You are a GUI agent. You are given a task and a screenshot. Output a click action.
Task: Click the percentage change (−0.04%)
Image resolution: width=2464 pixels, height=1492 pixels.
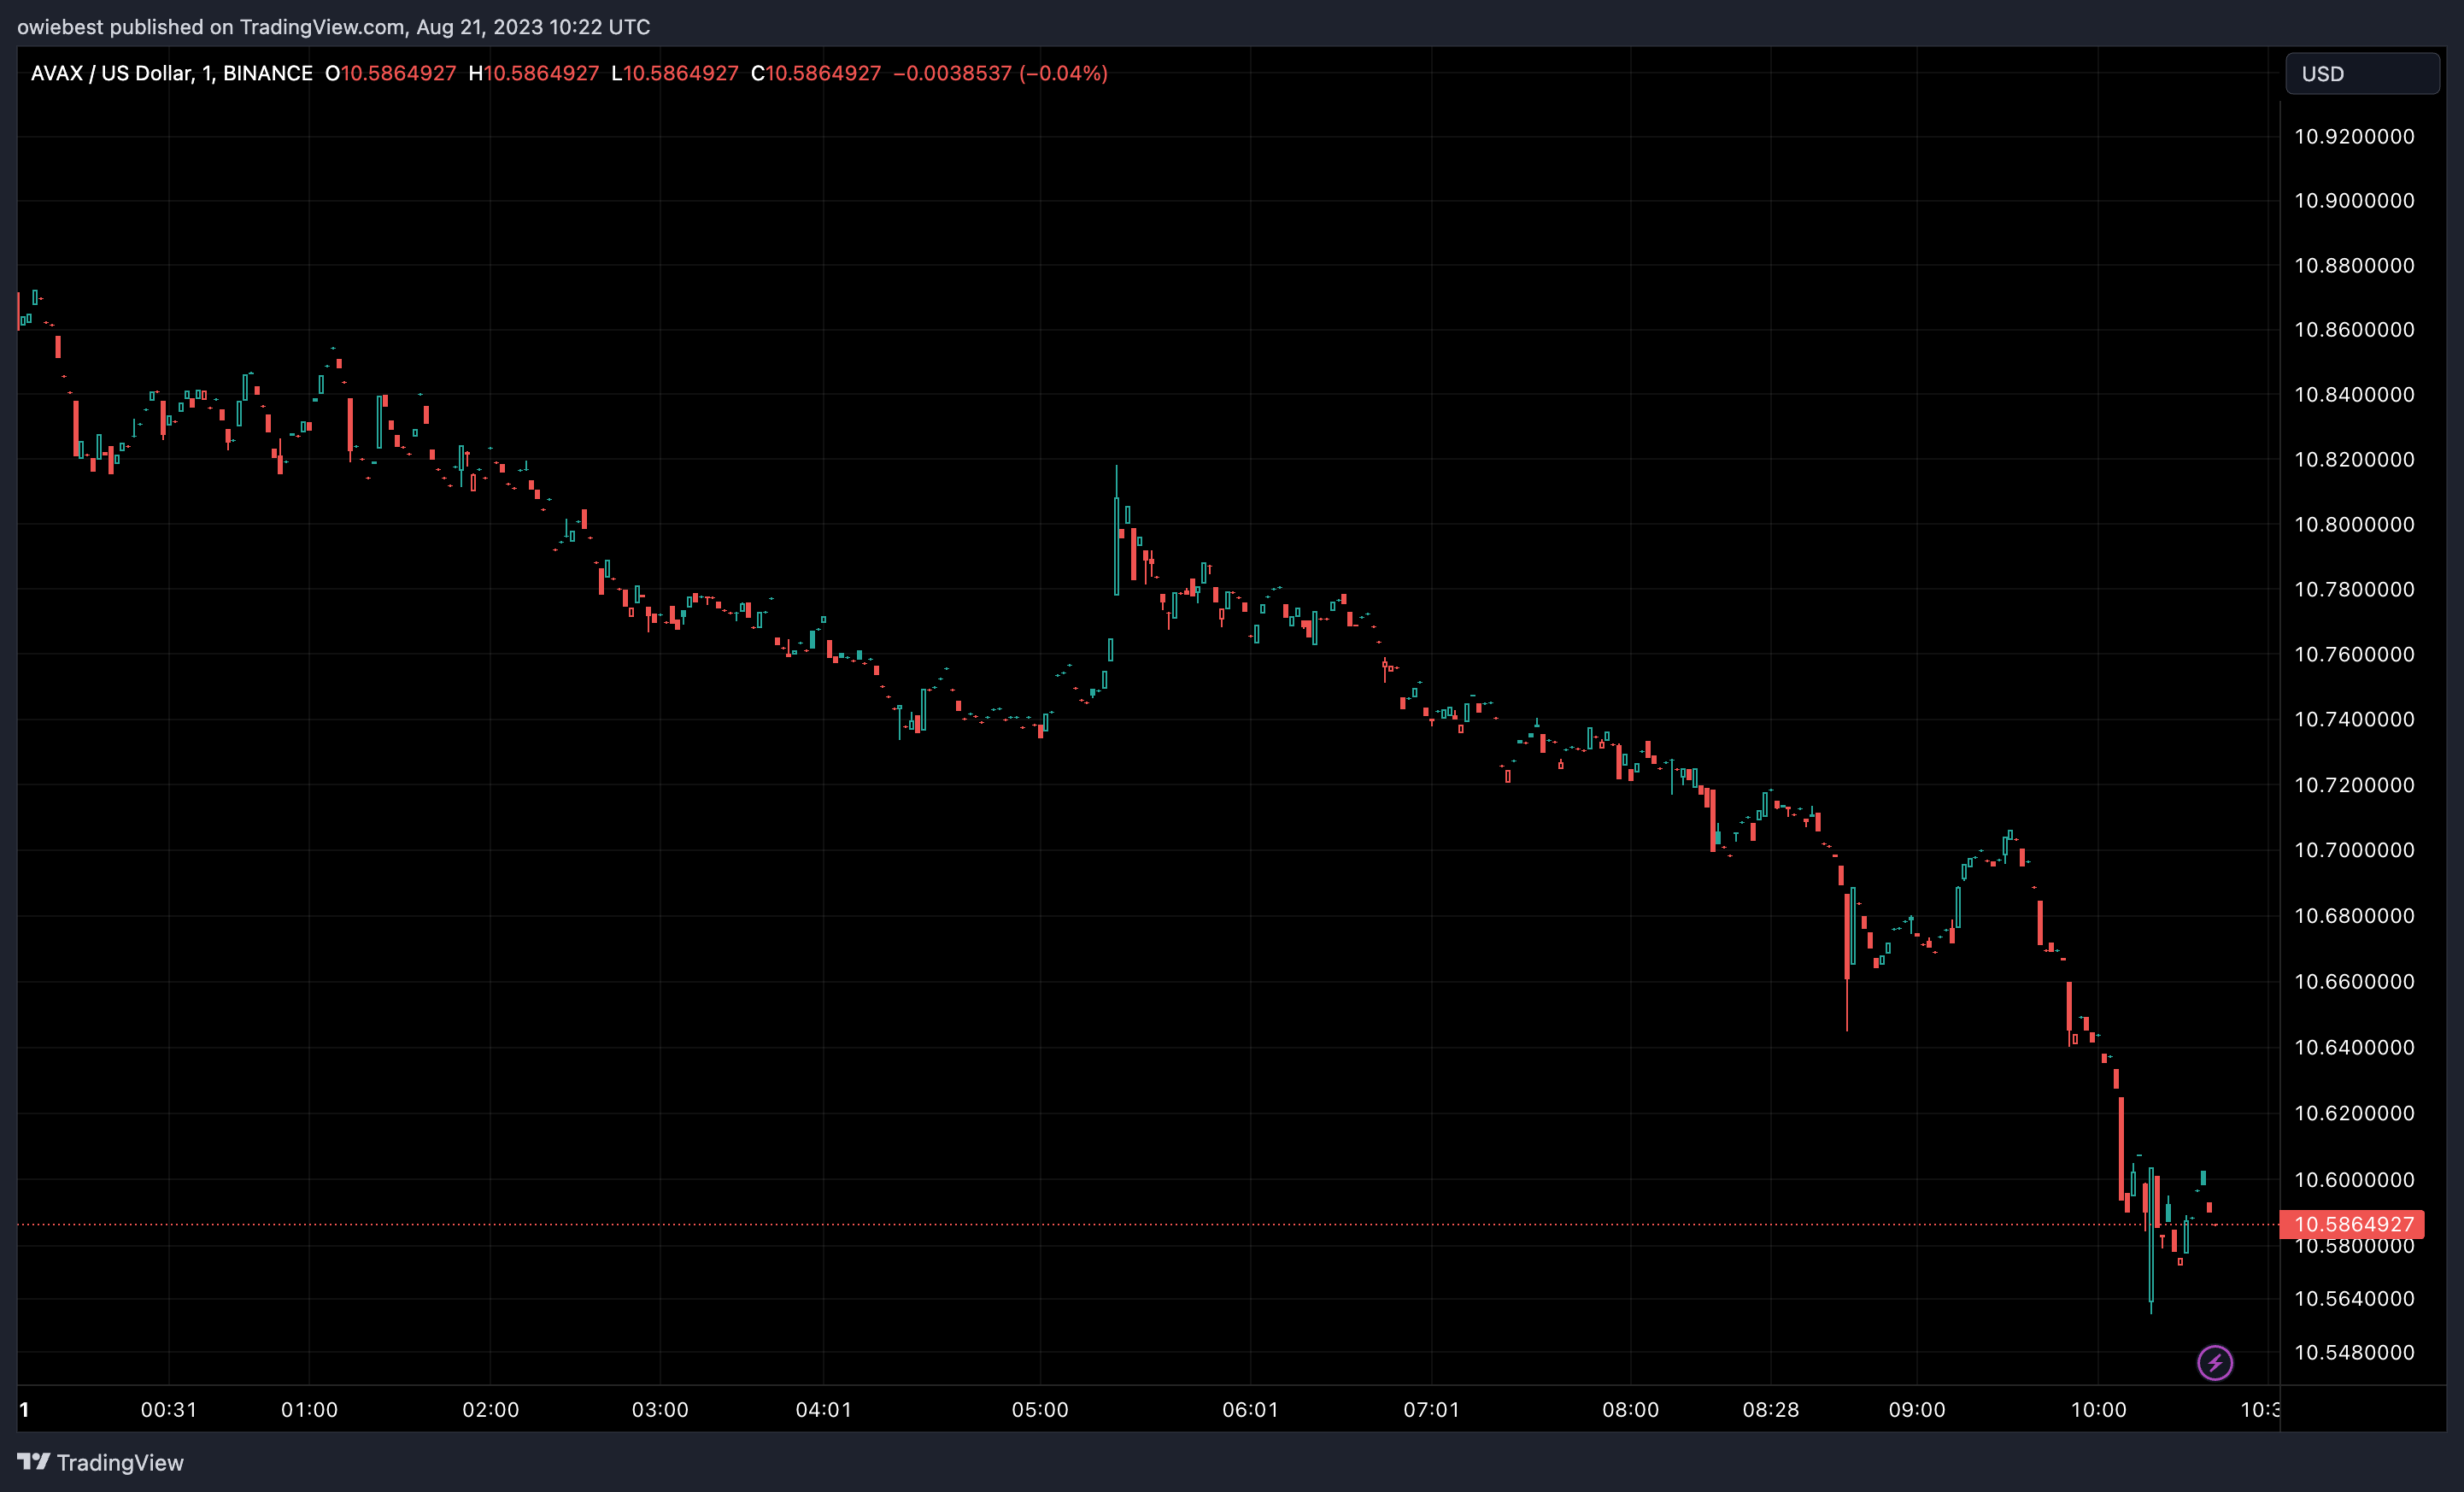pos(1062,73)
